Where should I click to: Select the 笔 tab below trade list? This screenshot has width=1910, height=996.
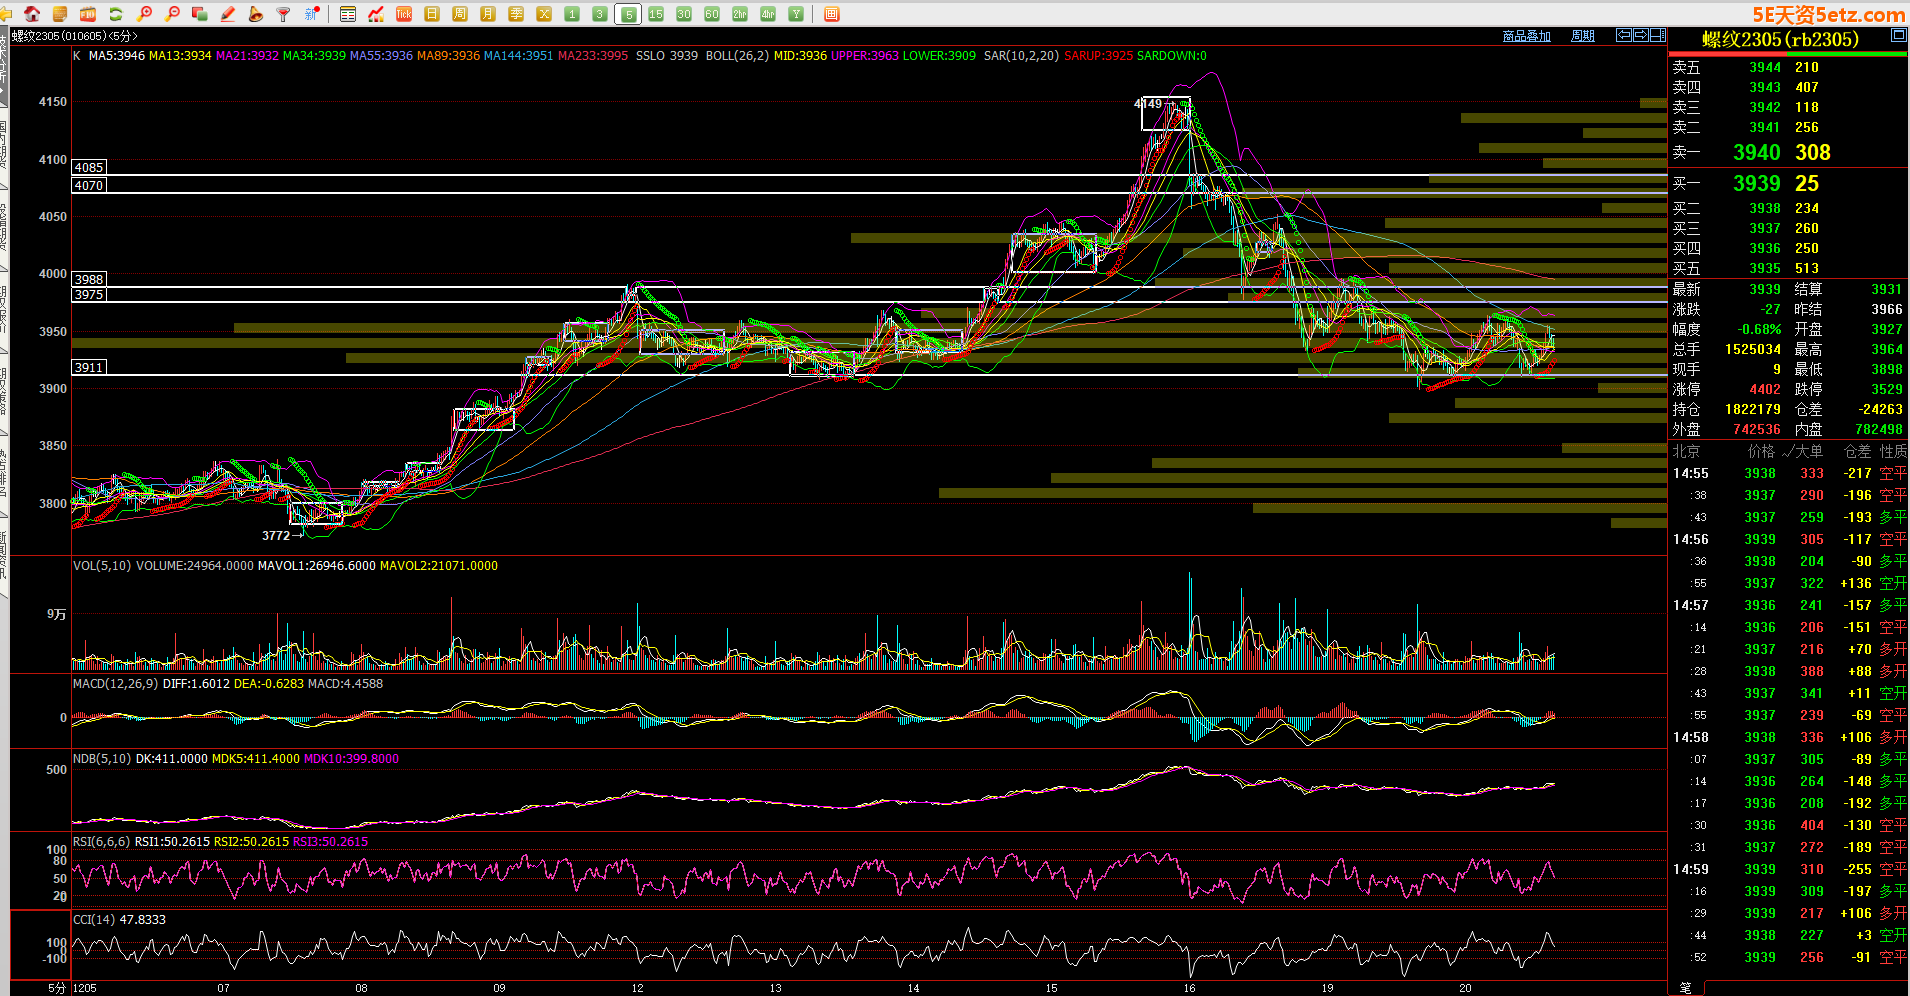(x=1686, y=988)
